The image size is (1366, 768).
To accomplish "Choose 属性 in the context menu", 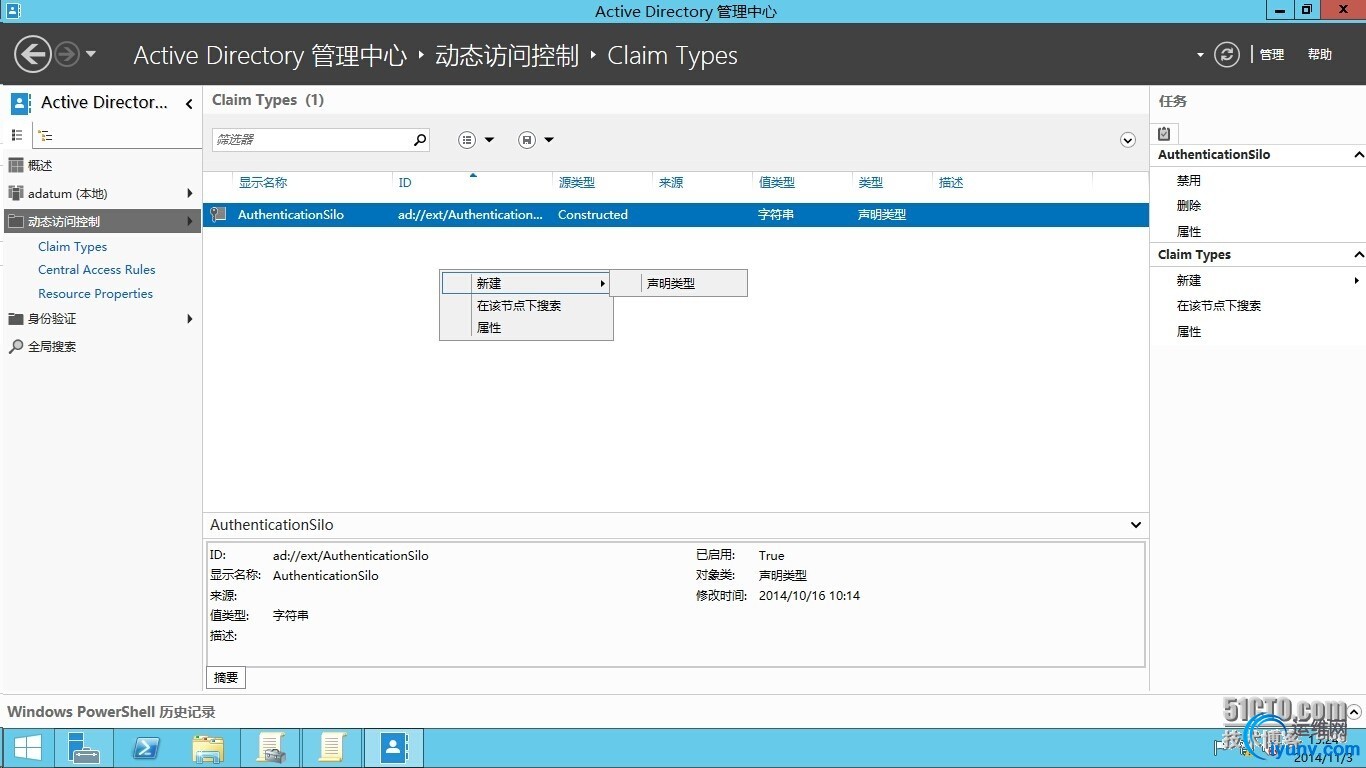I will coord(526,328).
